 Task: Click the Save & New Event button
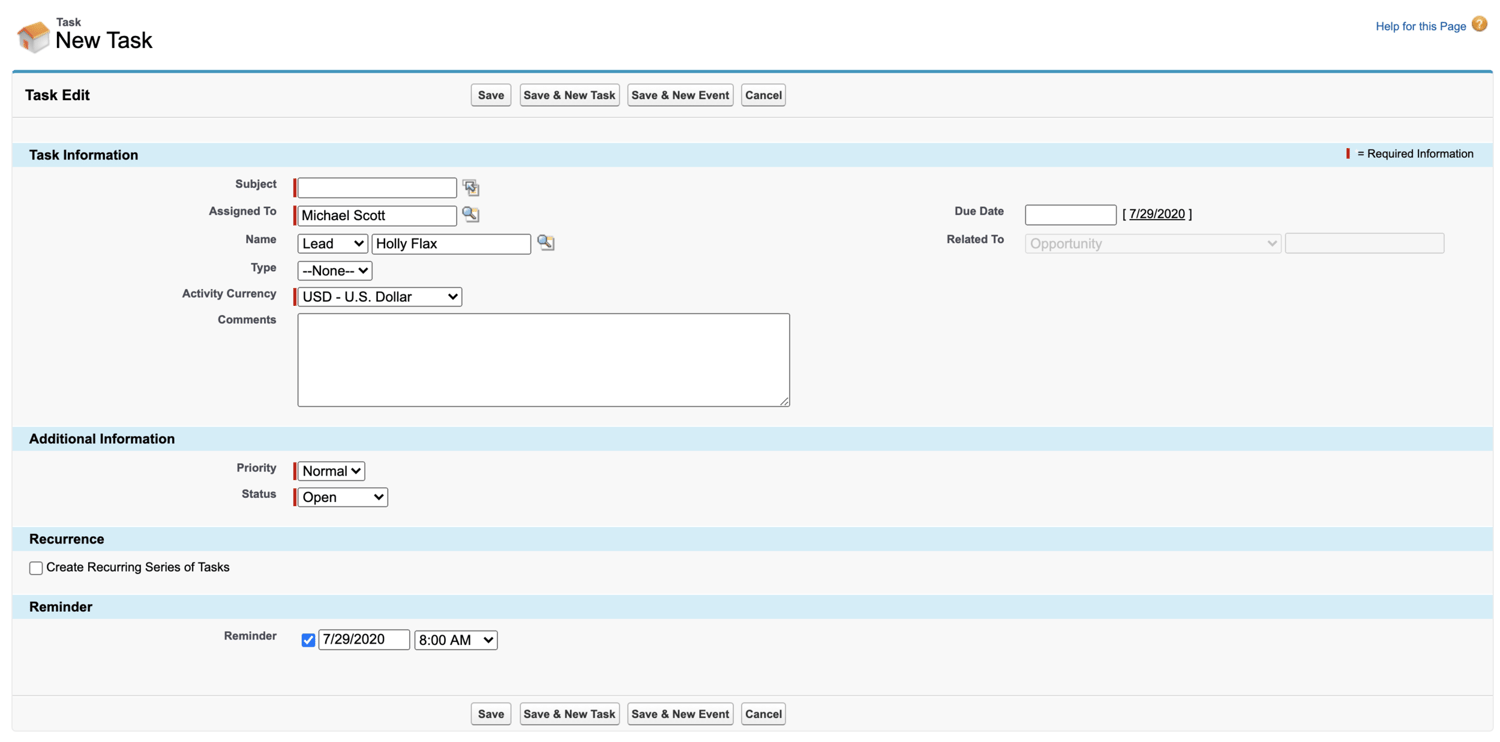click(x=680, y=94)
